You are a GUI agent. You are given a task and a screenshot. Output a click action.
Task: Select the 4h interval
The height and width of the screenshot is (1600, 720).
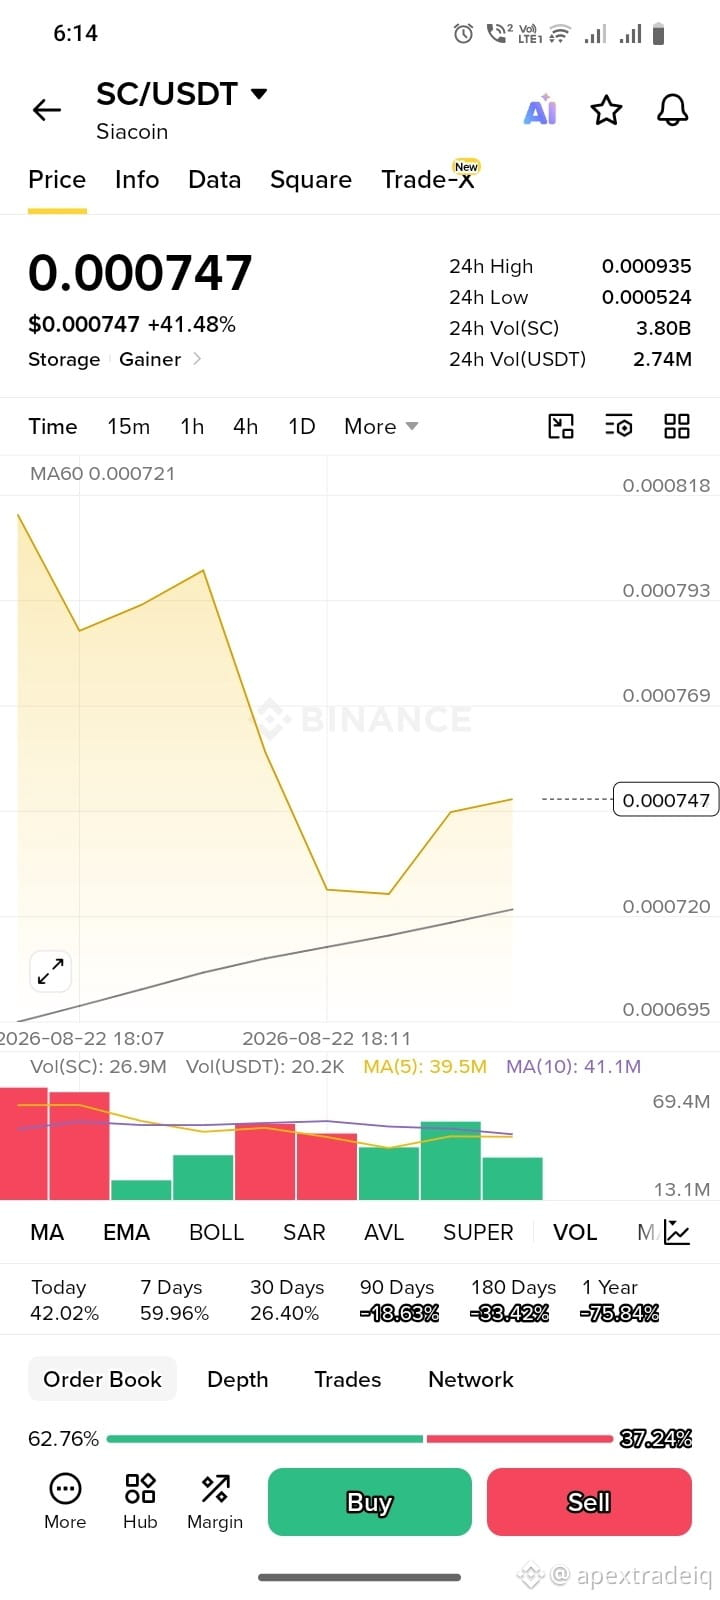pyautogui.click(x=246, y=427)
